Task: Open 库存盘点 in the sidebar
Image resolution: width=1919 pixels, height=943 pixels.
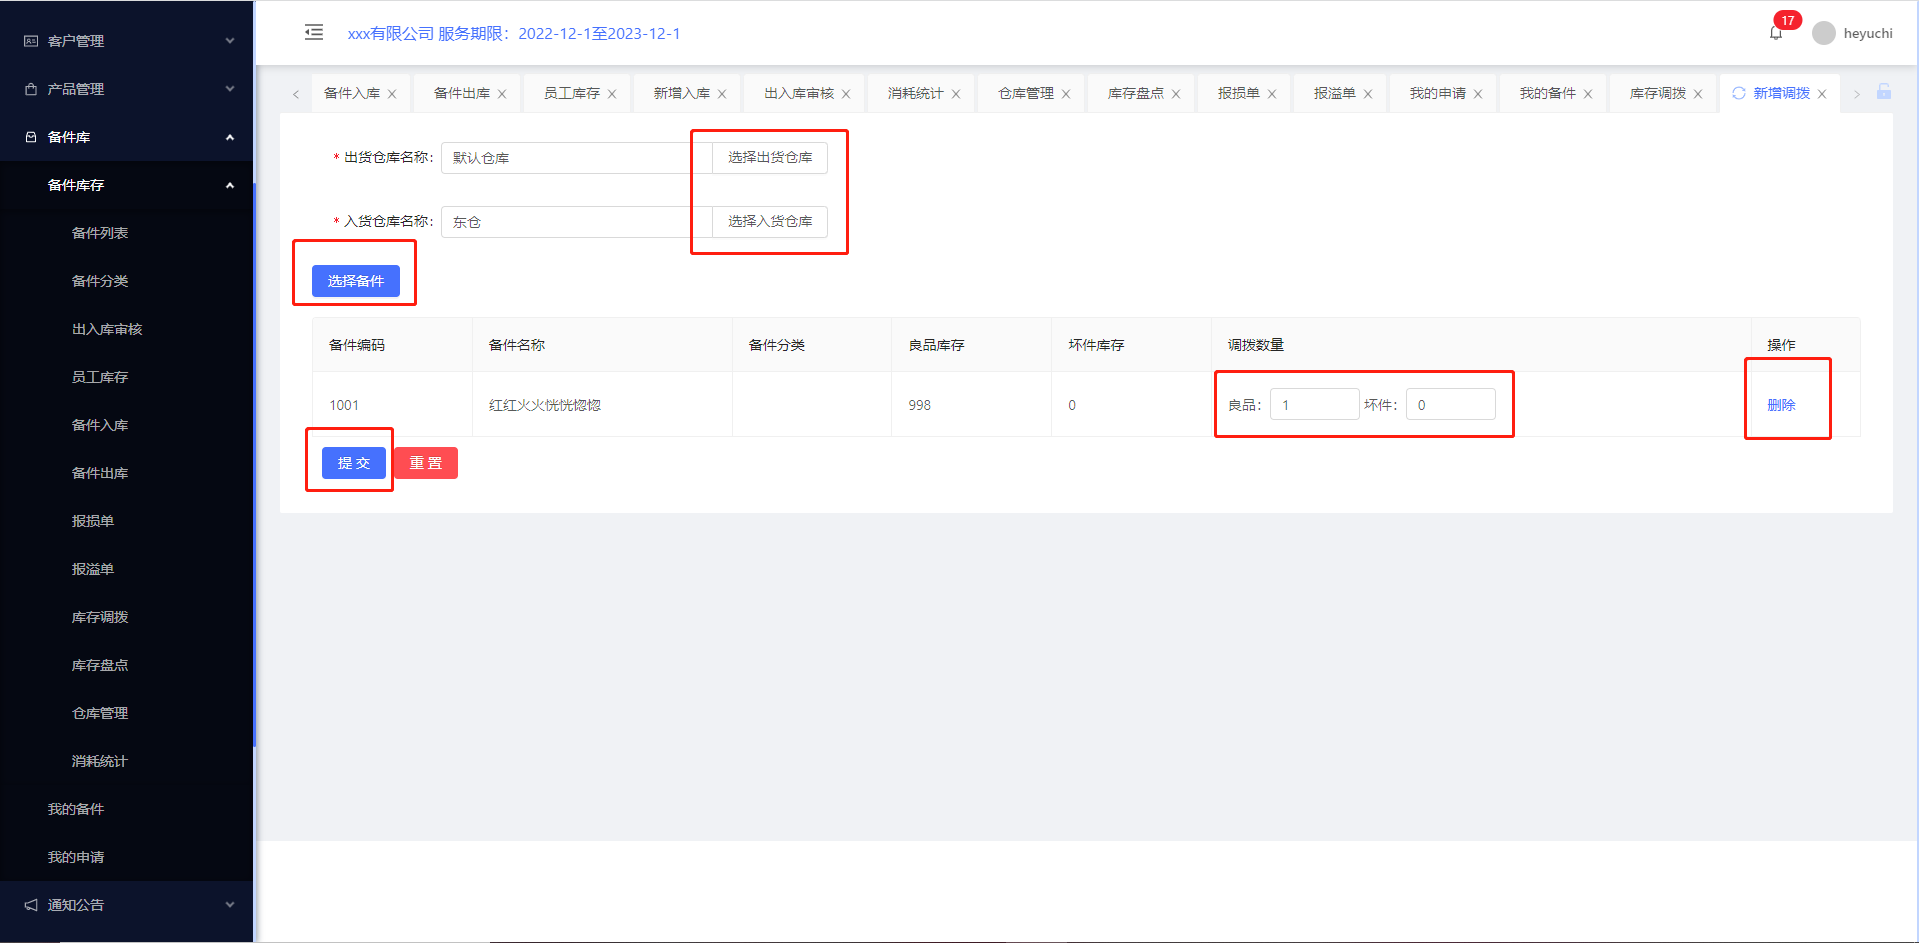Action: [100, 665]
